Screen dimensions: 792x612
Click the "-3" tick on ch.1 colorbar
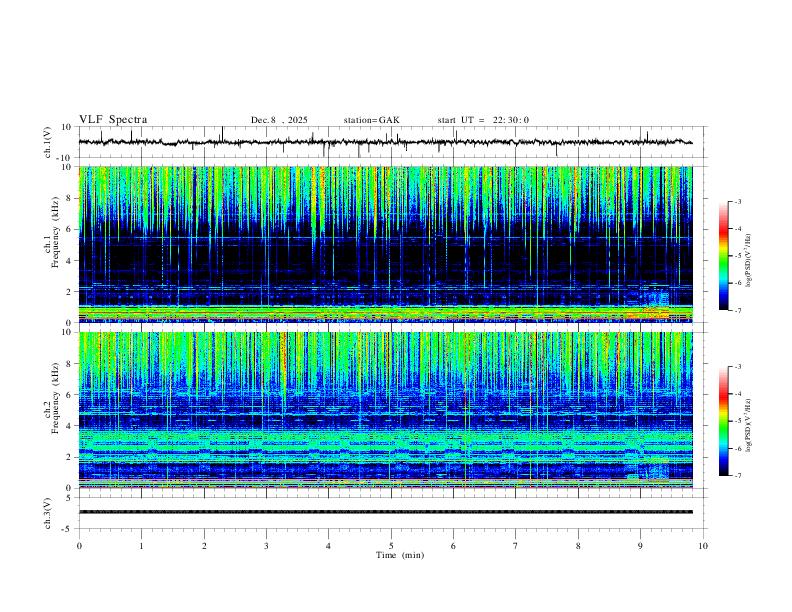(738, 201)
